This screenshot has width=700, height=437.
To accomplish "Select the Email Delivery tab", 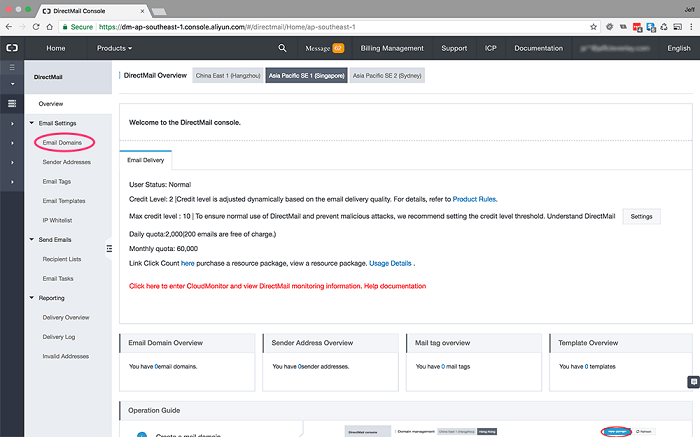I will (x=146, y=160).
